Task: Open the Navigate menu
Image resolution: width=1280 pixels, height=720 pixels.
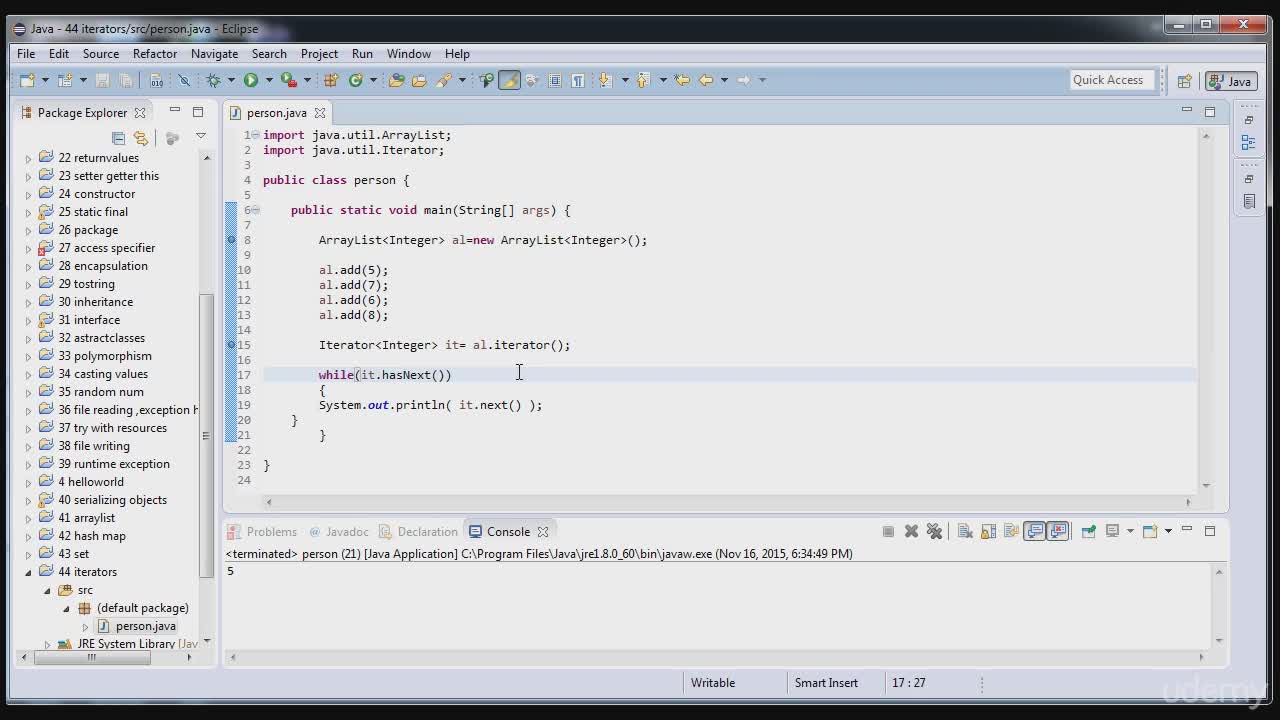Action: (214, 54)
